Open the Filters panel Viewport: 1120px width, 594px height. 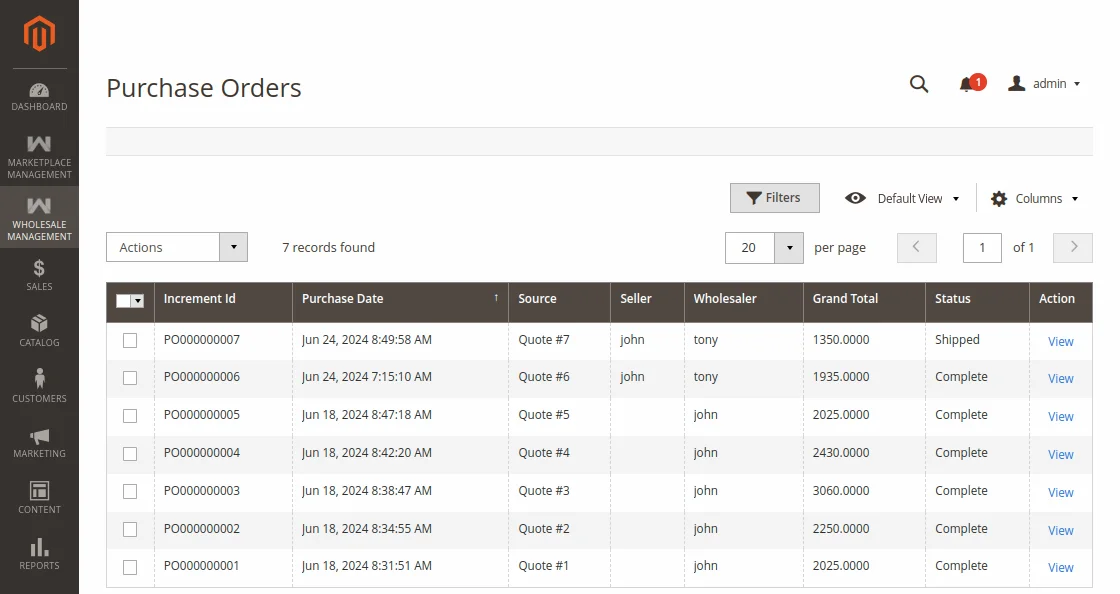775,198
